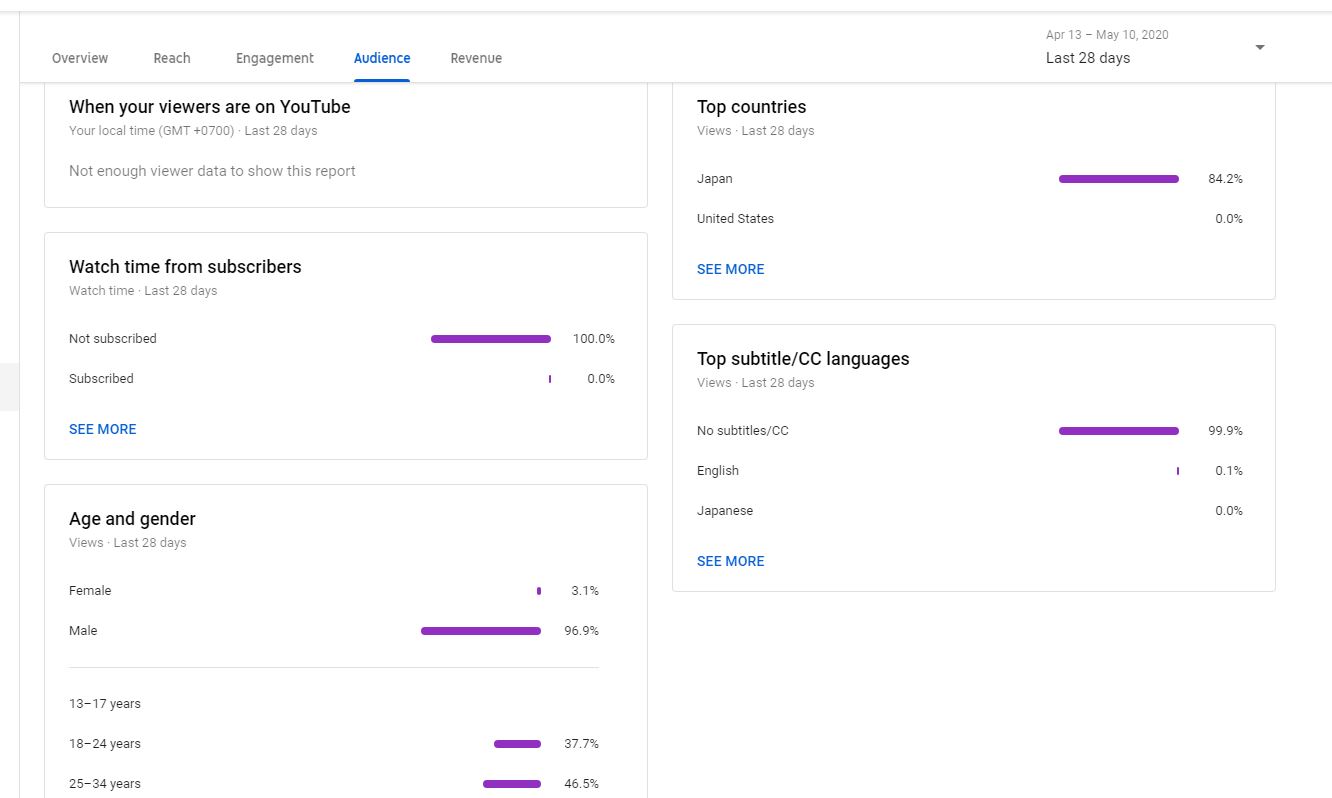Select the Audience tab
This screenshot has height=798, width=1332.
click(382, 58)
